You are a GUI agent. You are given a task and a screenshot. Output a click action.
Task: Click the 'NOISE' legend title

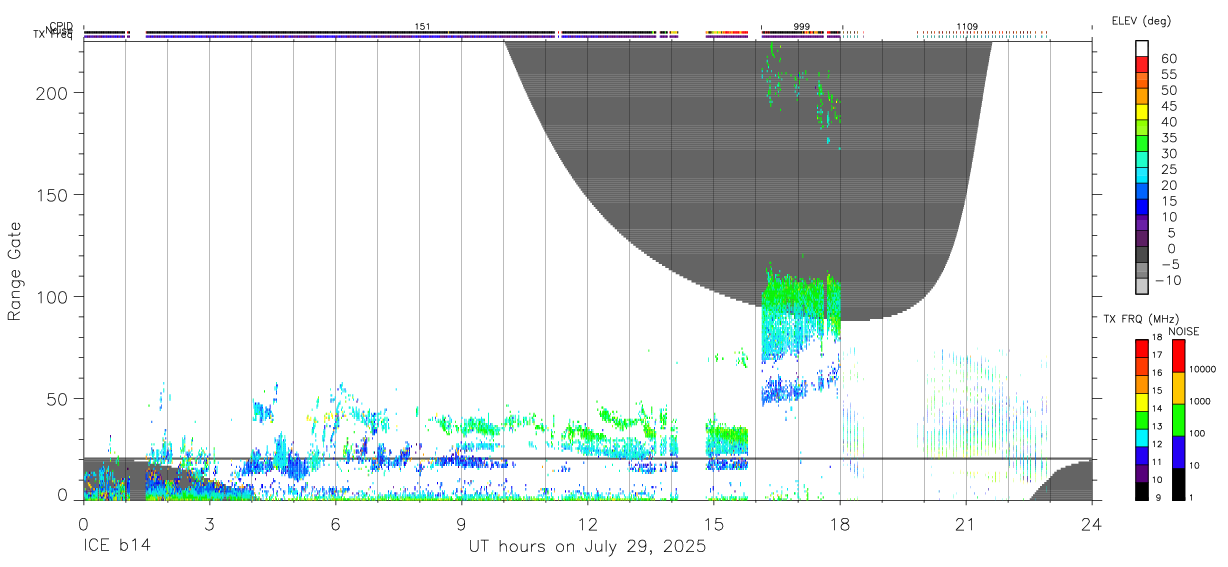(x=1184, y=331)
